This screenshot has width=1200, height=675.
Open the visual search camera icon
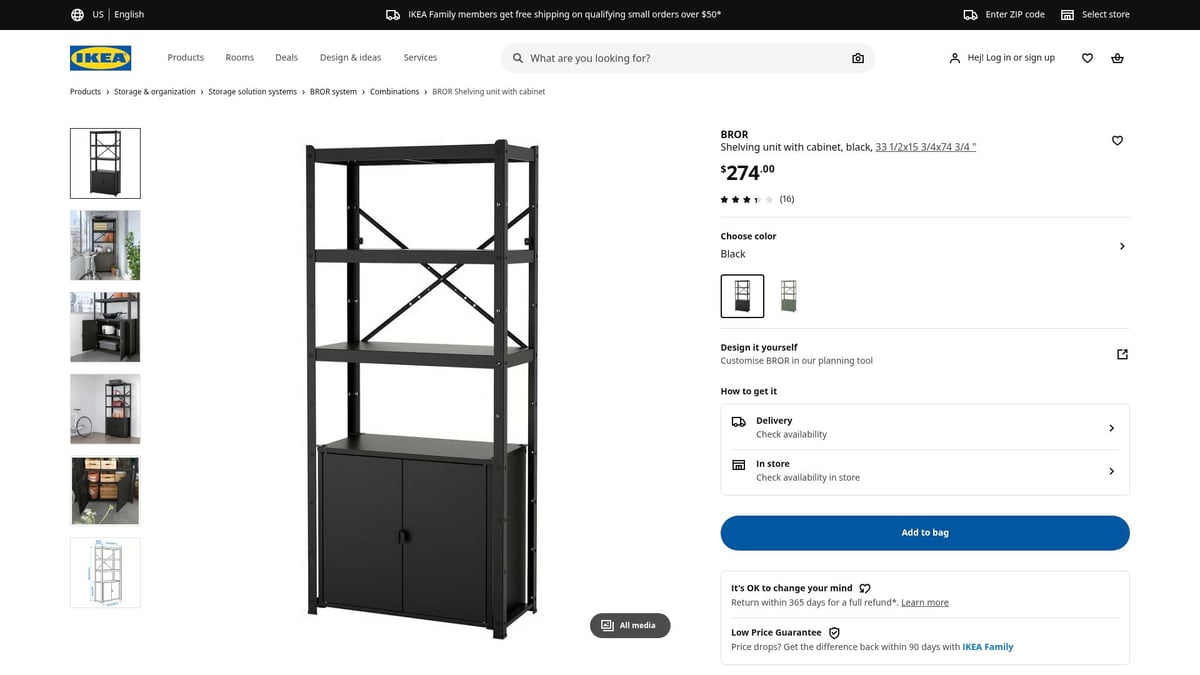[x=857, y=57]
